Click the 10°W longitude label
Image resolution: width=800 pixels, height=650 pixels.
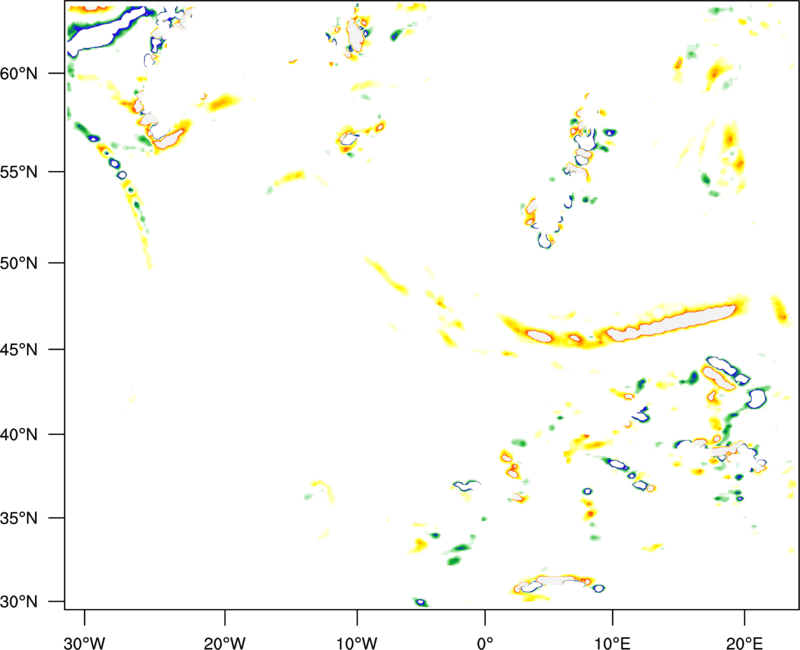tap(357, 643)
